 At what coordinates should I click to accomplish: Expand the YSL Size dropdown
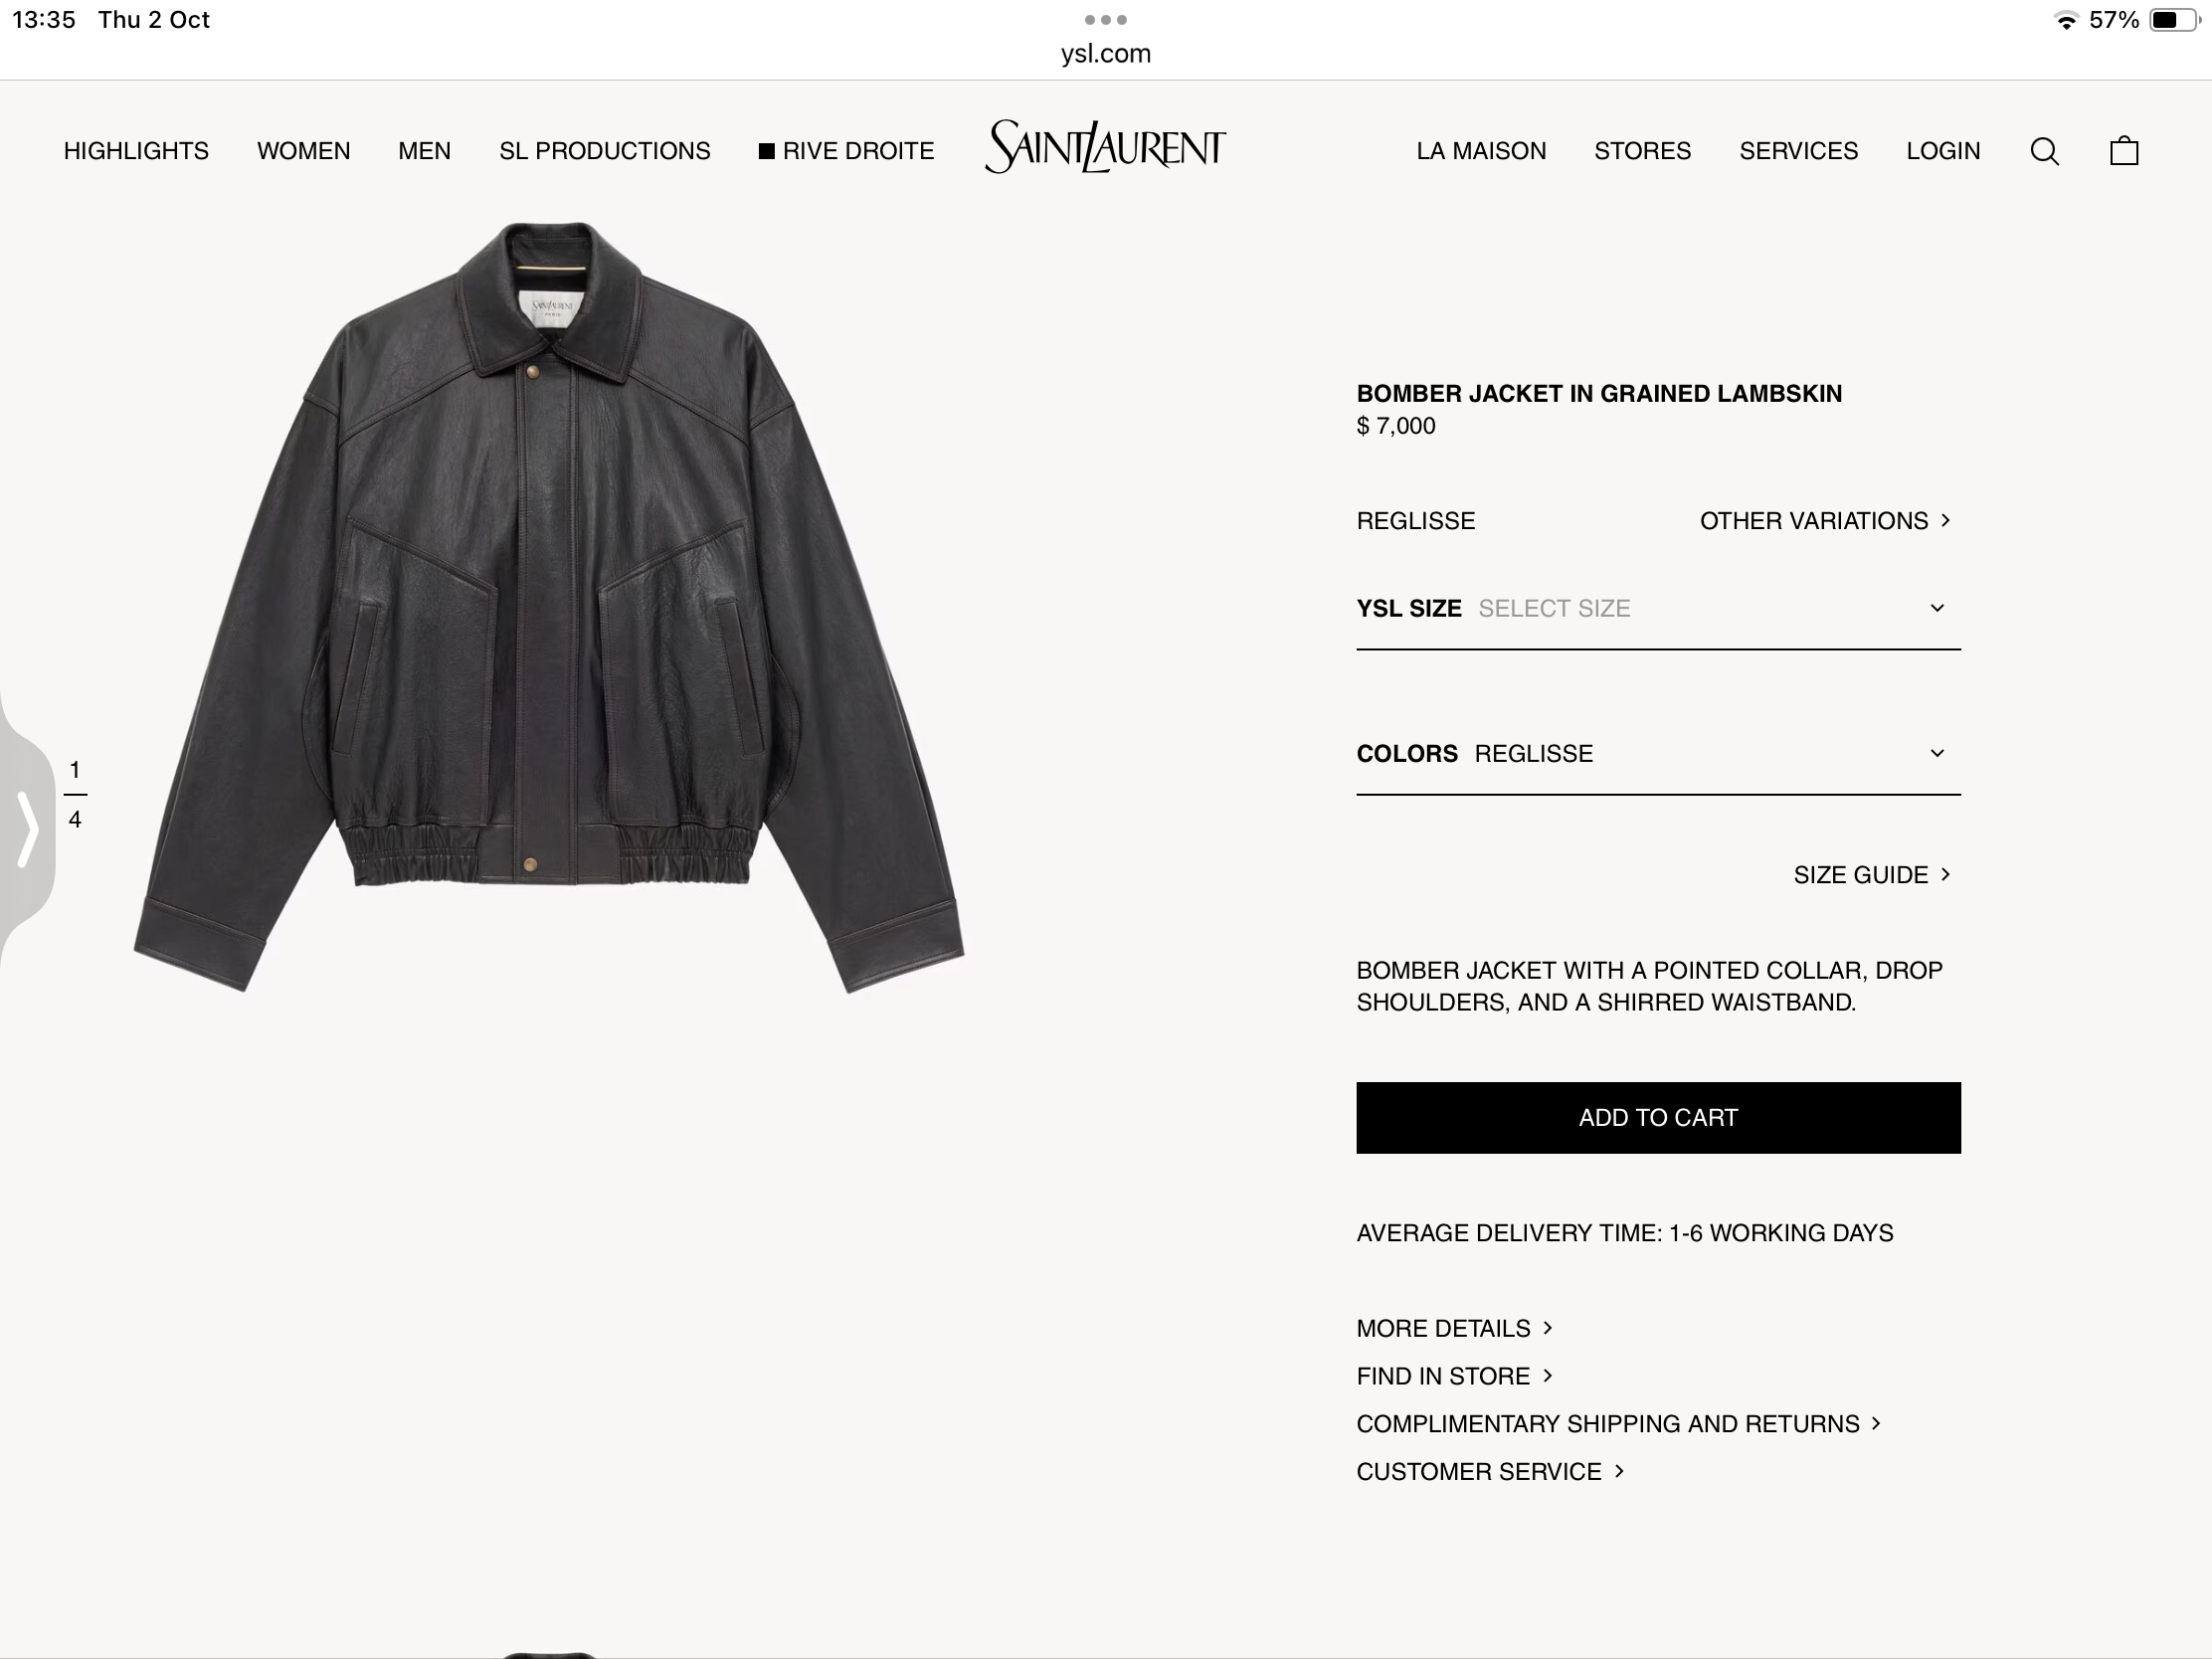pyautogui.click(x=1658, y=608)
